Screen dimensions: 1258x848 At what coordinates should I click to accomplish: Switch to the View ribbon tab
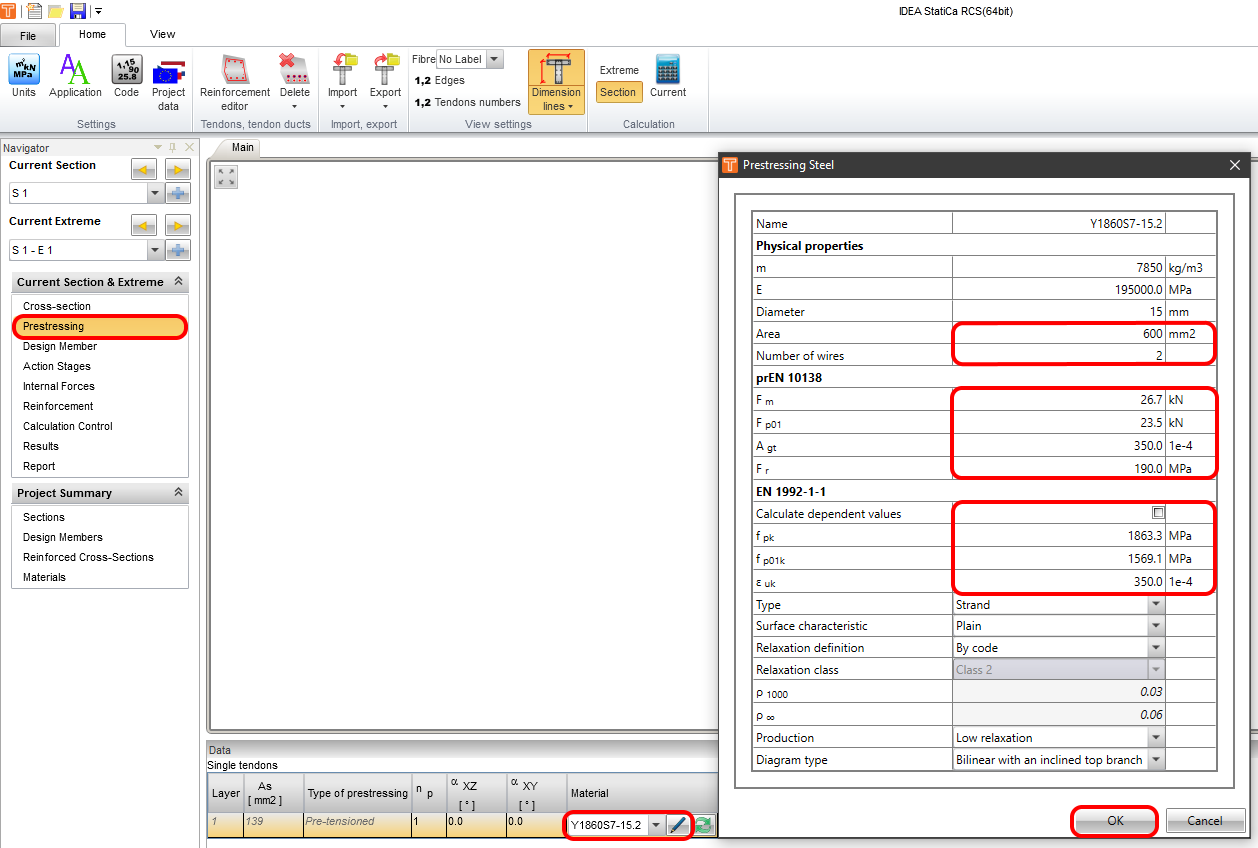tap(162, 34)
